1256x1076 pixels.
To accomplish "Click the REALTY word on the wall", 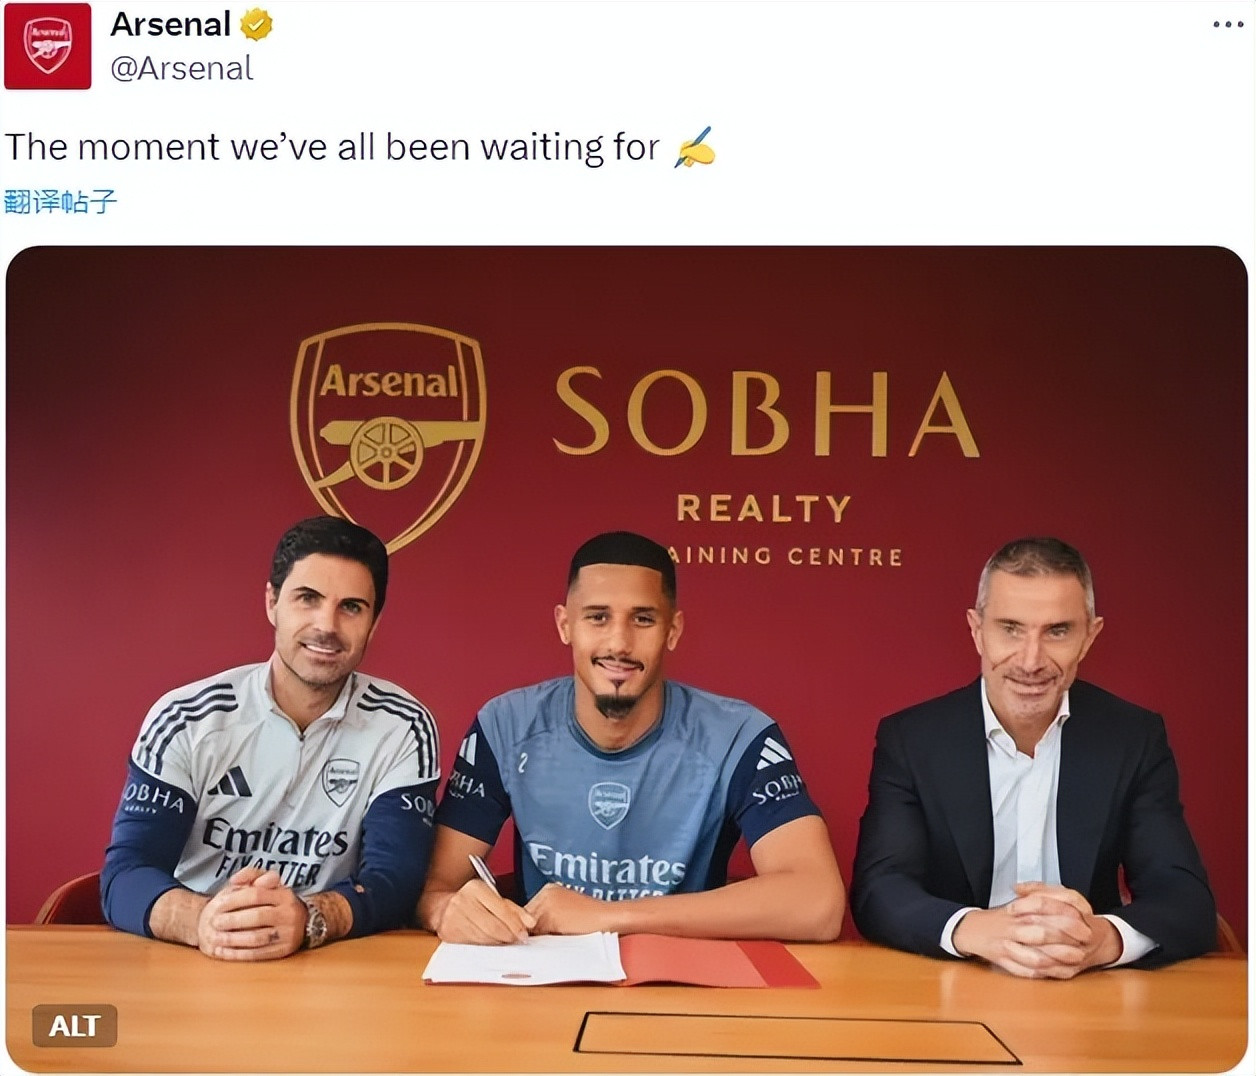I will point(763,508).
